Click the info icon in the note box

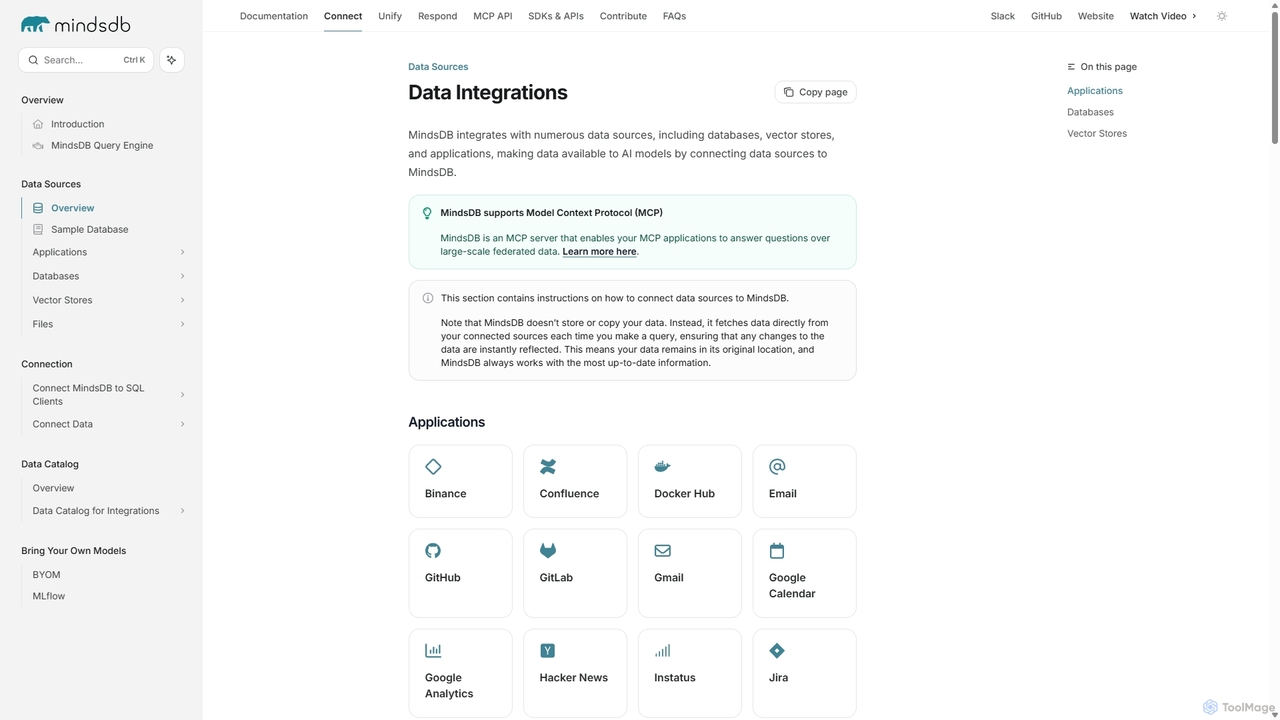(428, 298)
